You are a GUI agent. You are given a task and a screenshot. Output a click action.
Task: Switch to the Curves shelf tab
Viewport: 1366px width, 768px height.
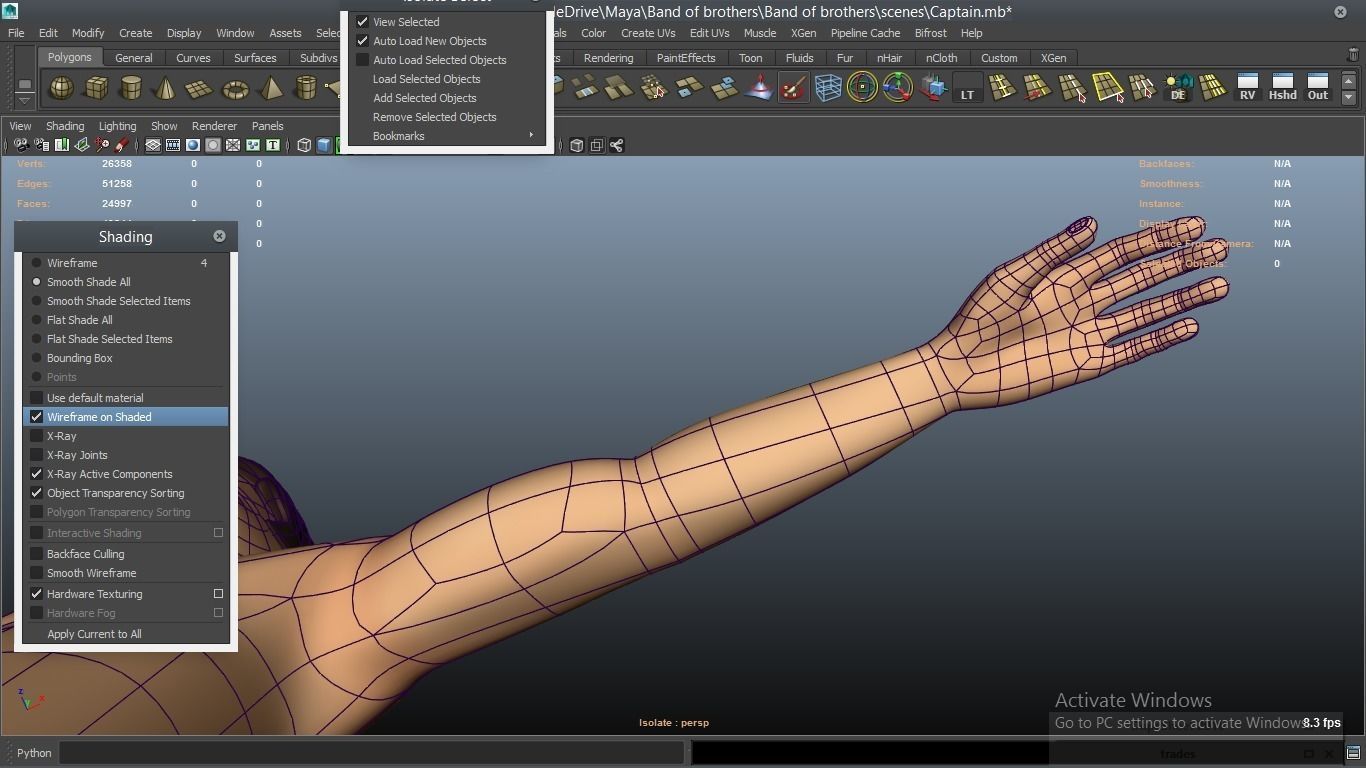point(193,58)
